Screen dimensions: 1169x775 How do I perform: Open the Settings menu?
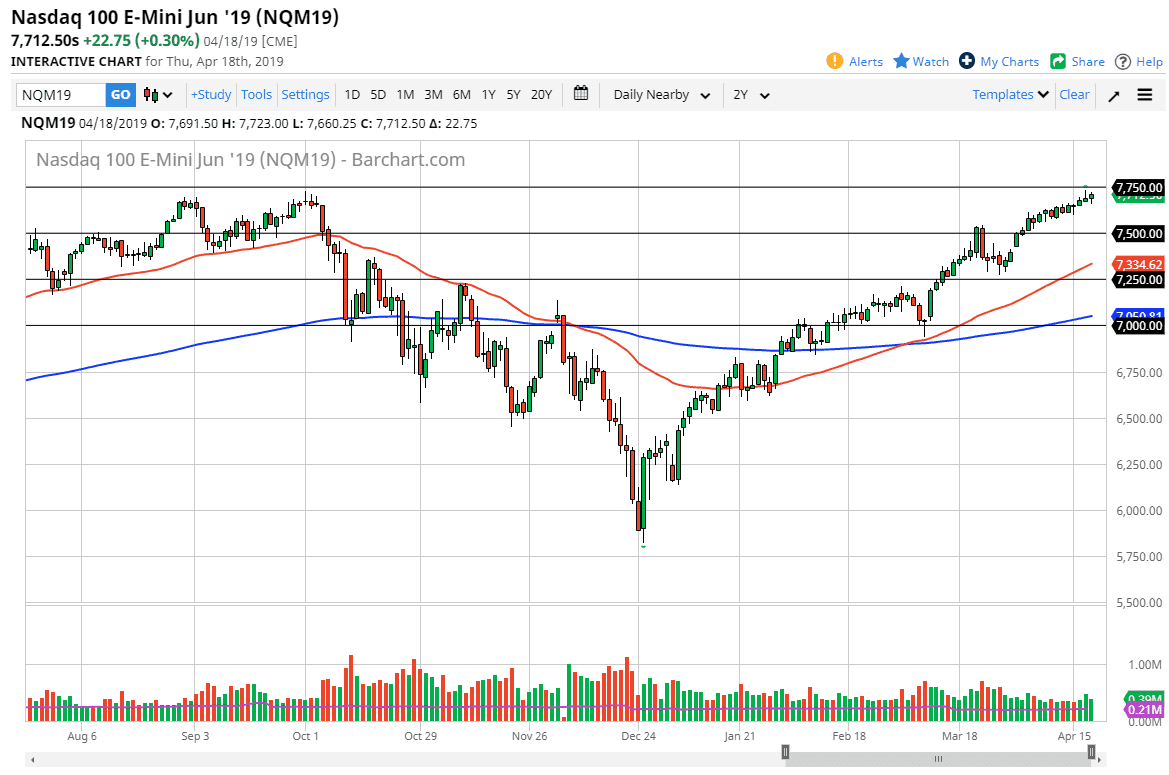[305, 94]
